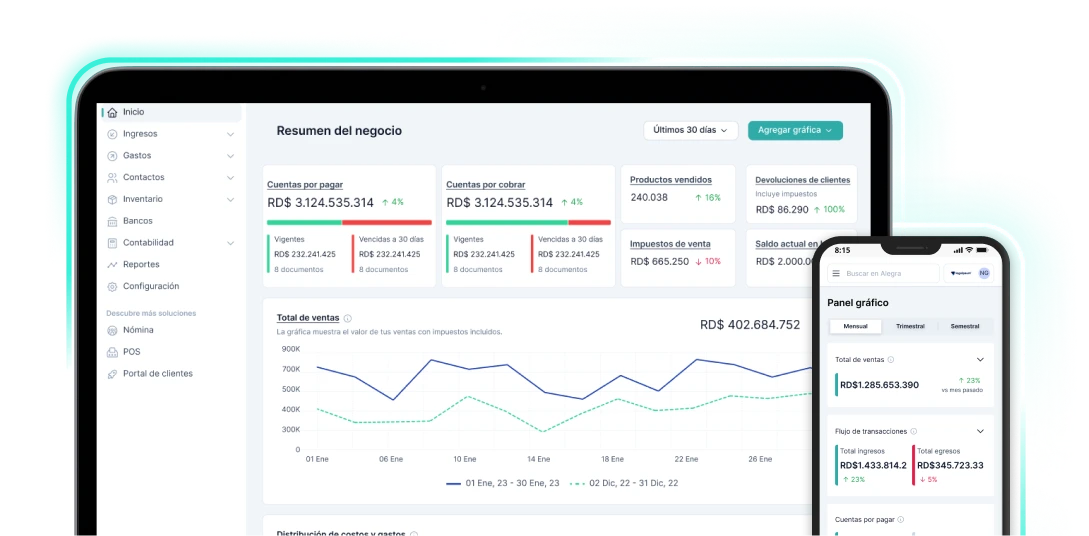1089x536 pixels.
Task: Expand the Ingresos sidebar section
Action: 230,134
